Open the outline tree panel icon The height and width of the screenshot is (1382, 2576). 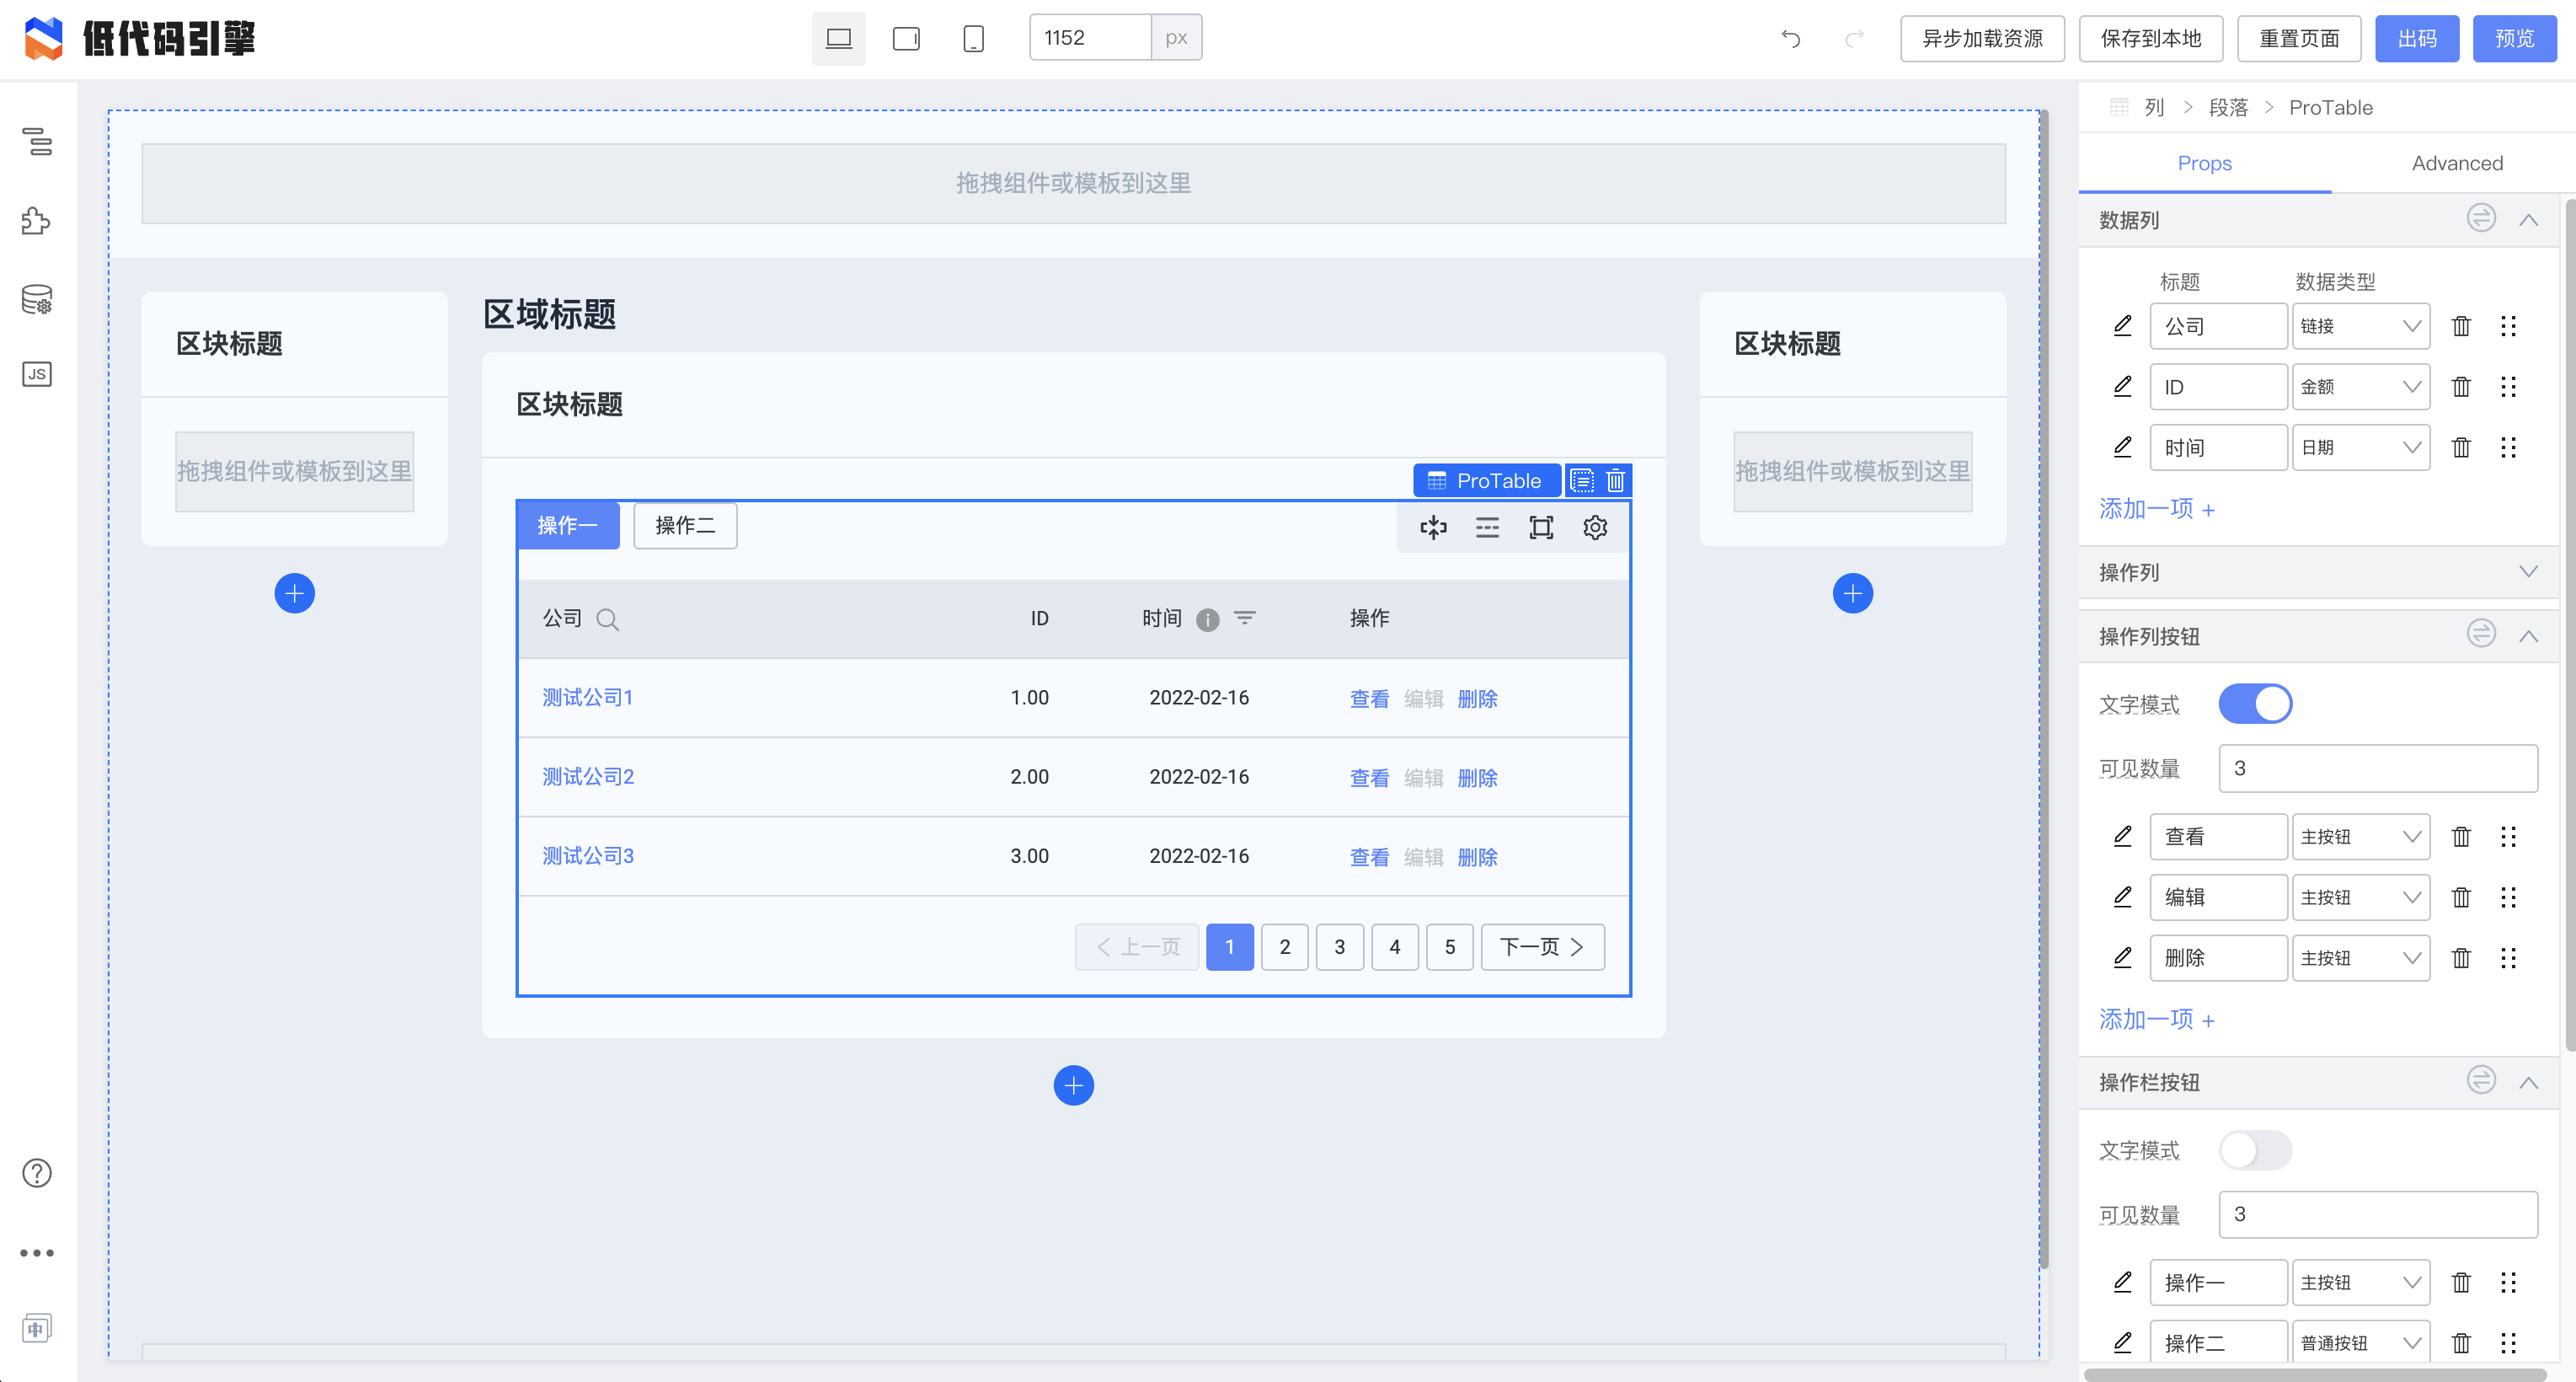pos(37,142)
